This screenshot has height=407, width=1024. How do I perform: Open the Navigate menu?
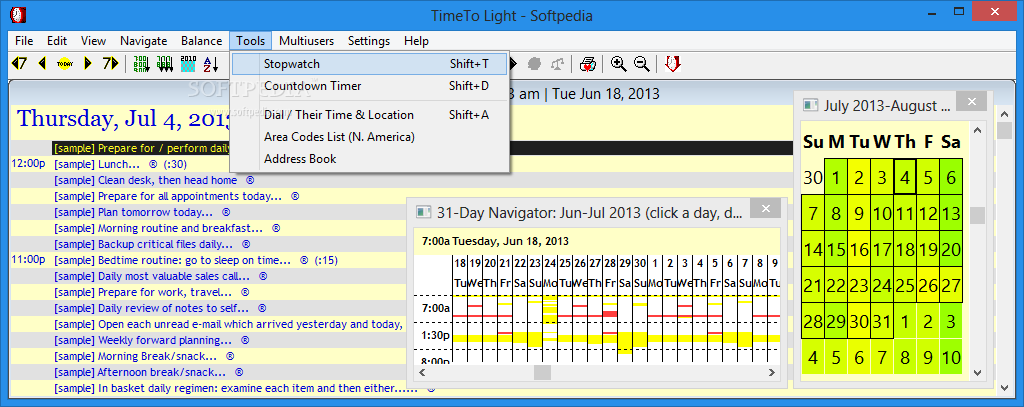(144, 41)
